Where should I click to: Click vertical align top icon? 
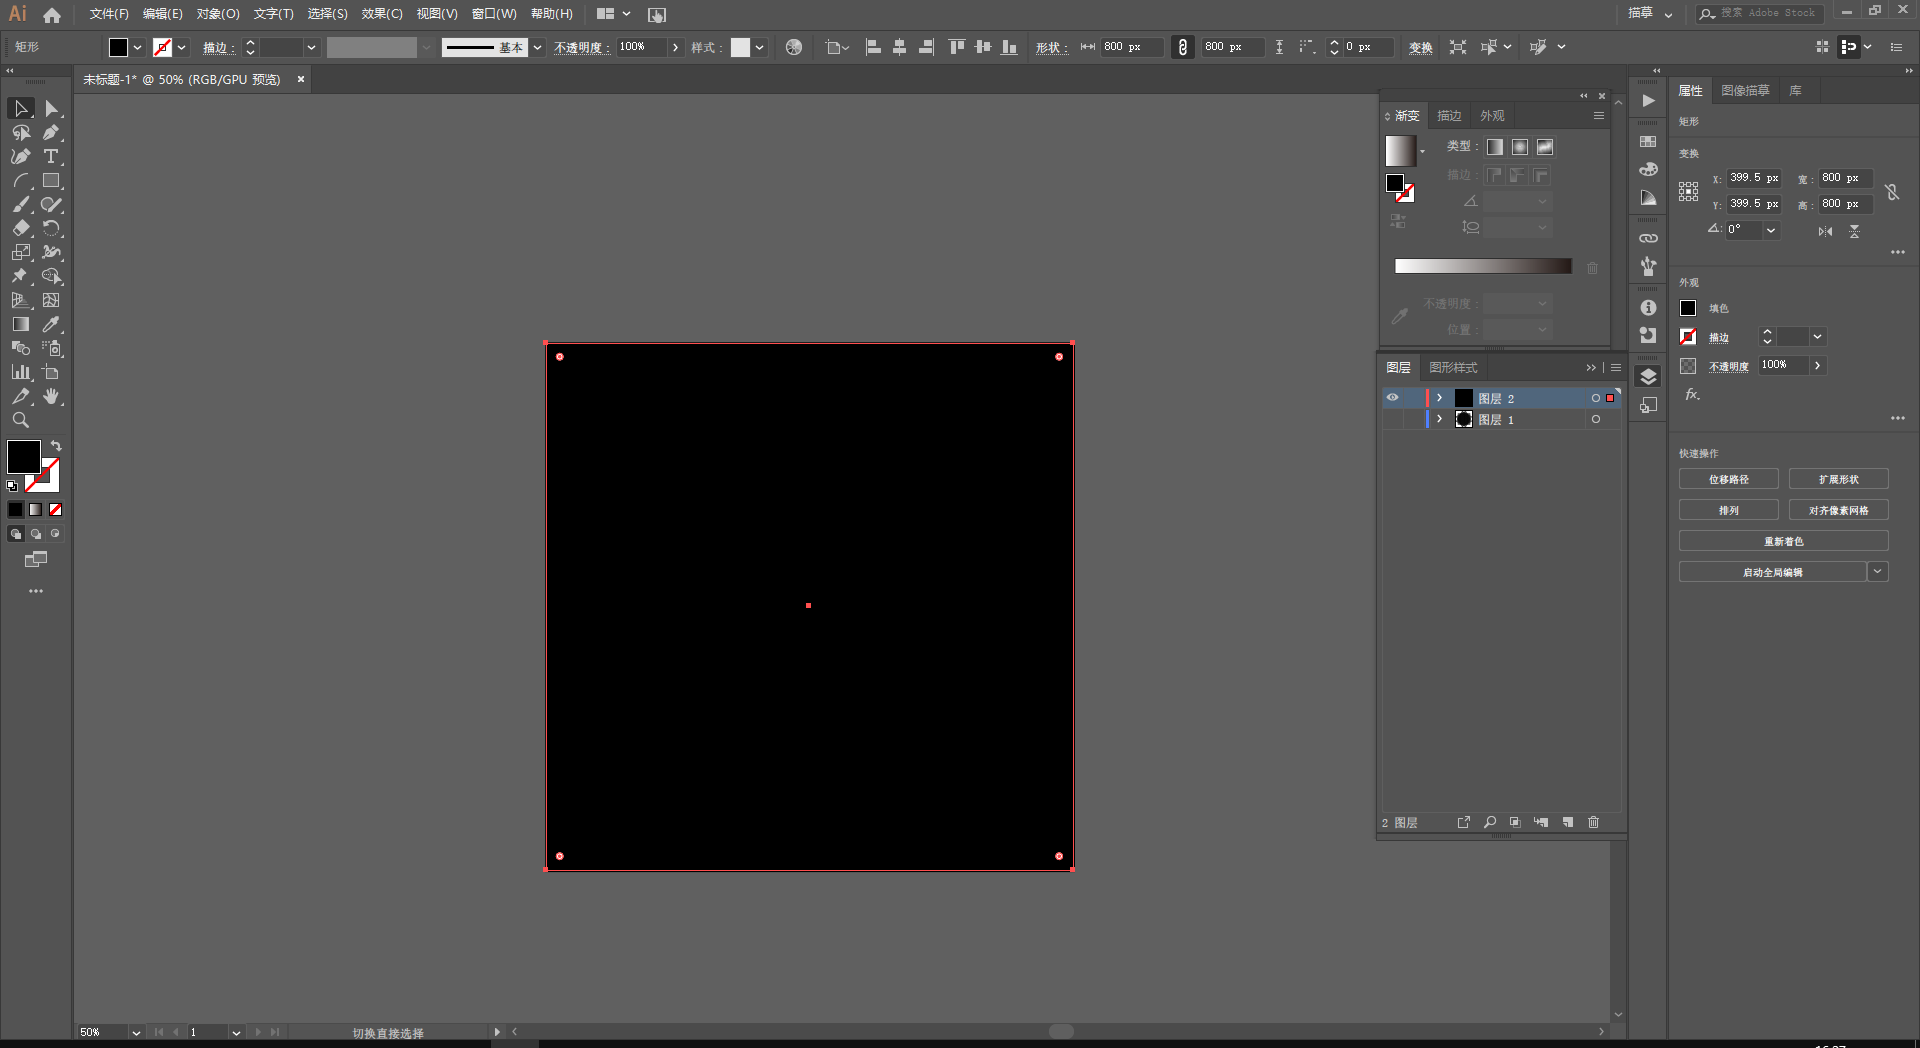[x=957, y=47]
